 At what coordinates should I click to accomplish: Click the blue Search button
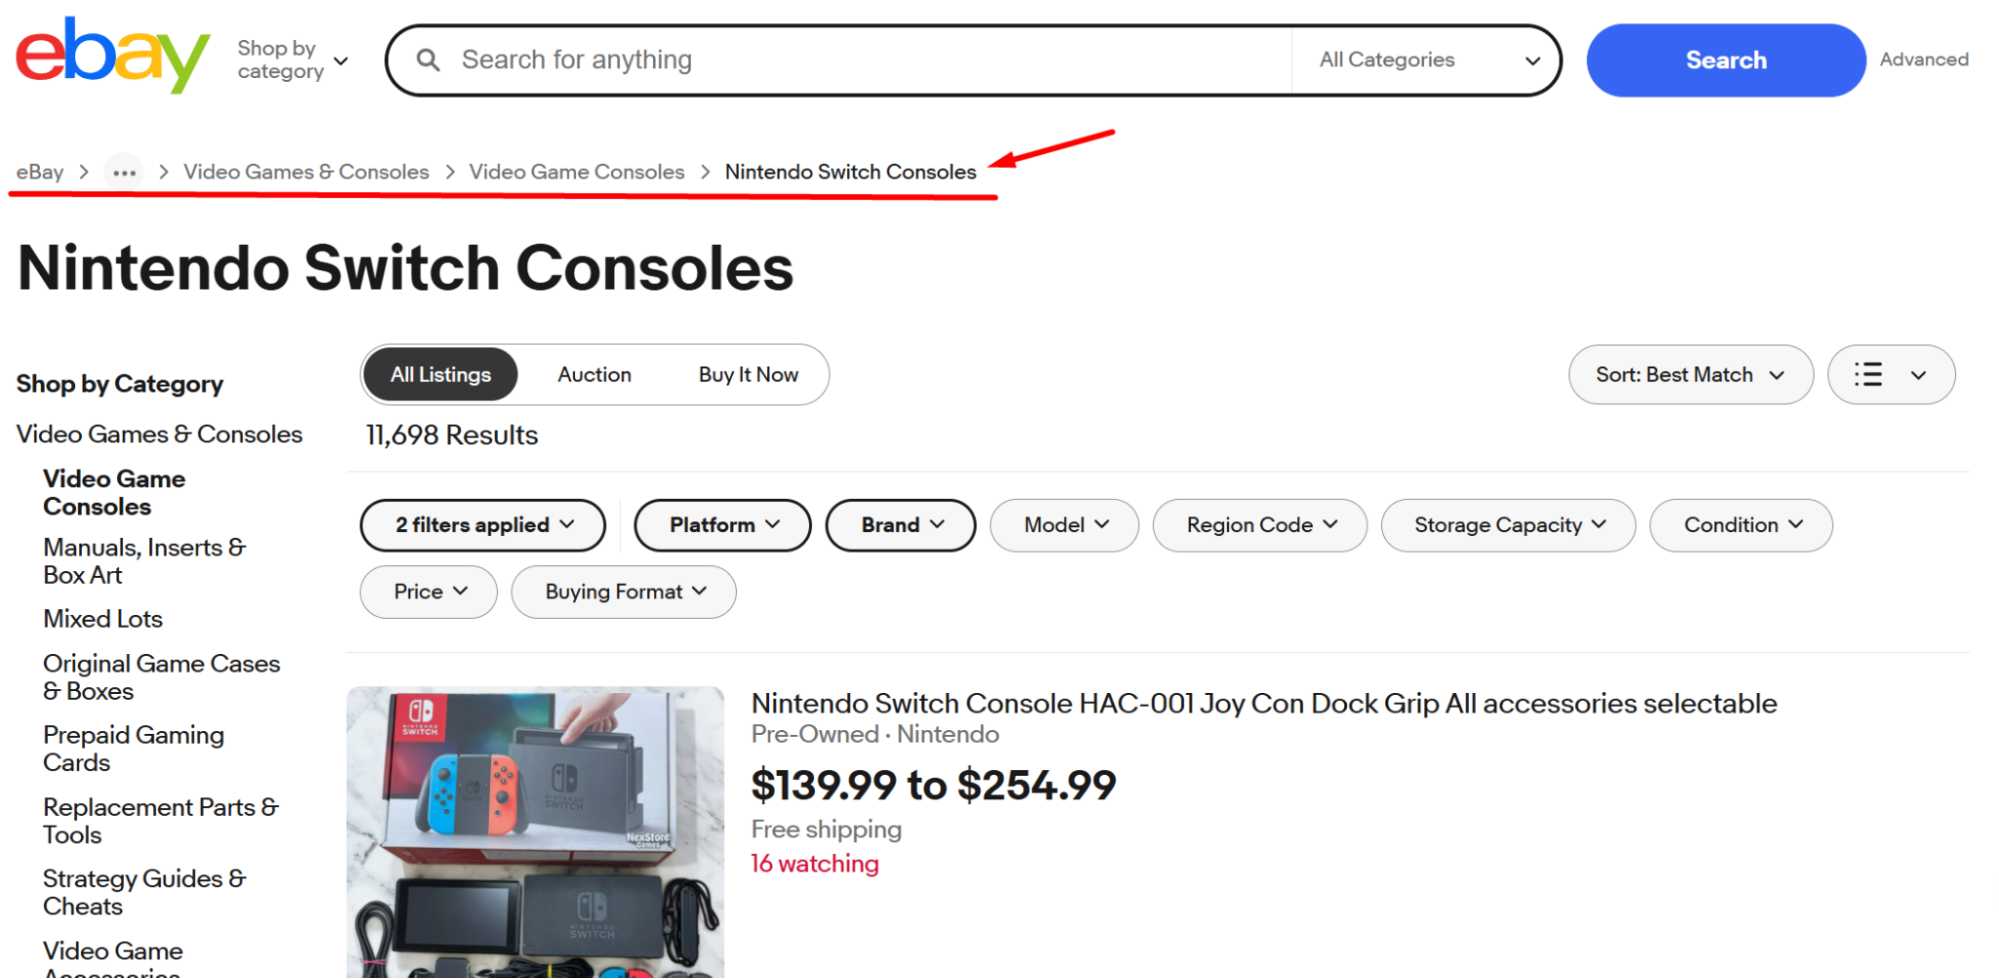1725,60
